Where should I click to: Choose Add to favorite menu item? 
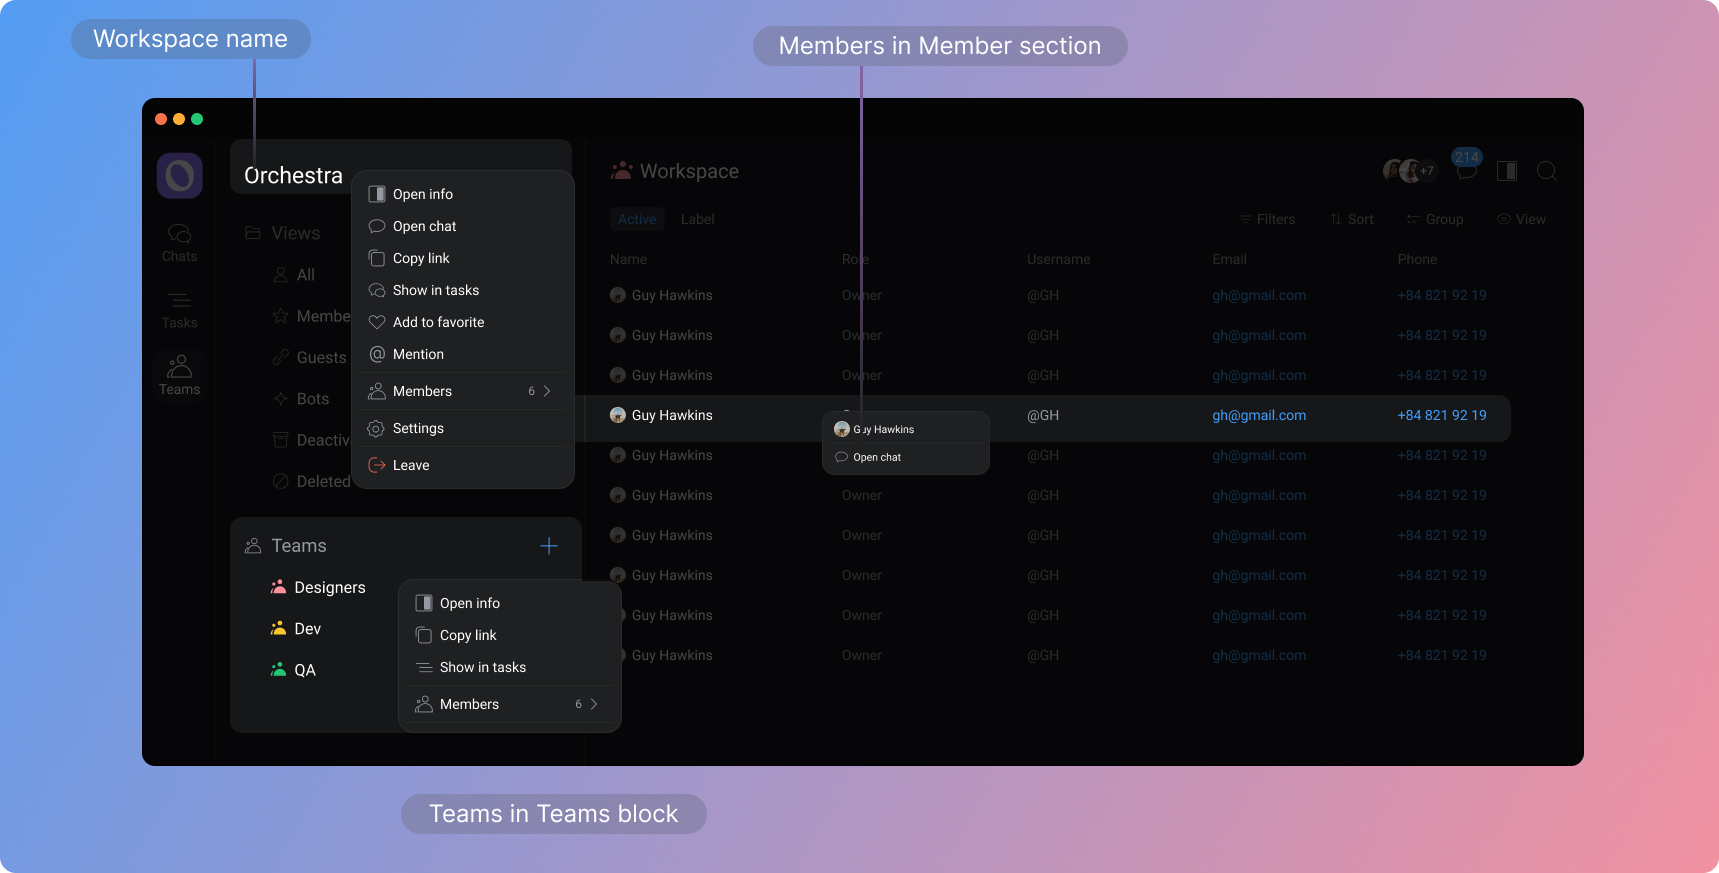pyautogui.click(x=438, y=322)
